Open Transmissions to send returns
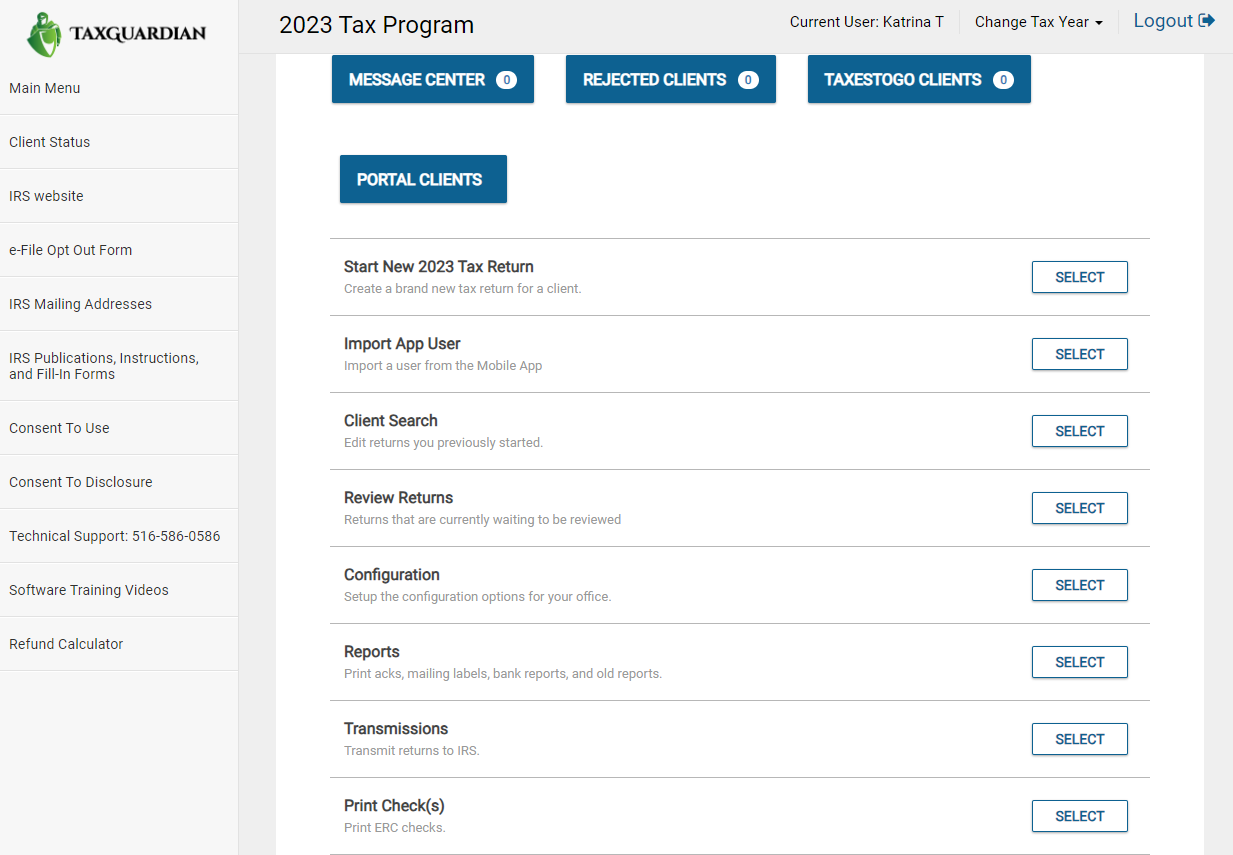 (1079, 739)
